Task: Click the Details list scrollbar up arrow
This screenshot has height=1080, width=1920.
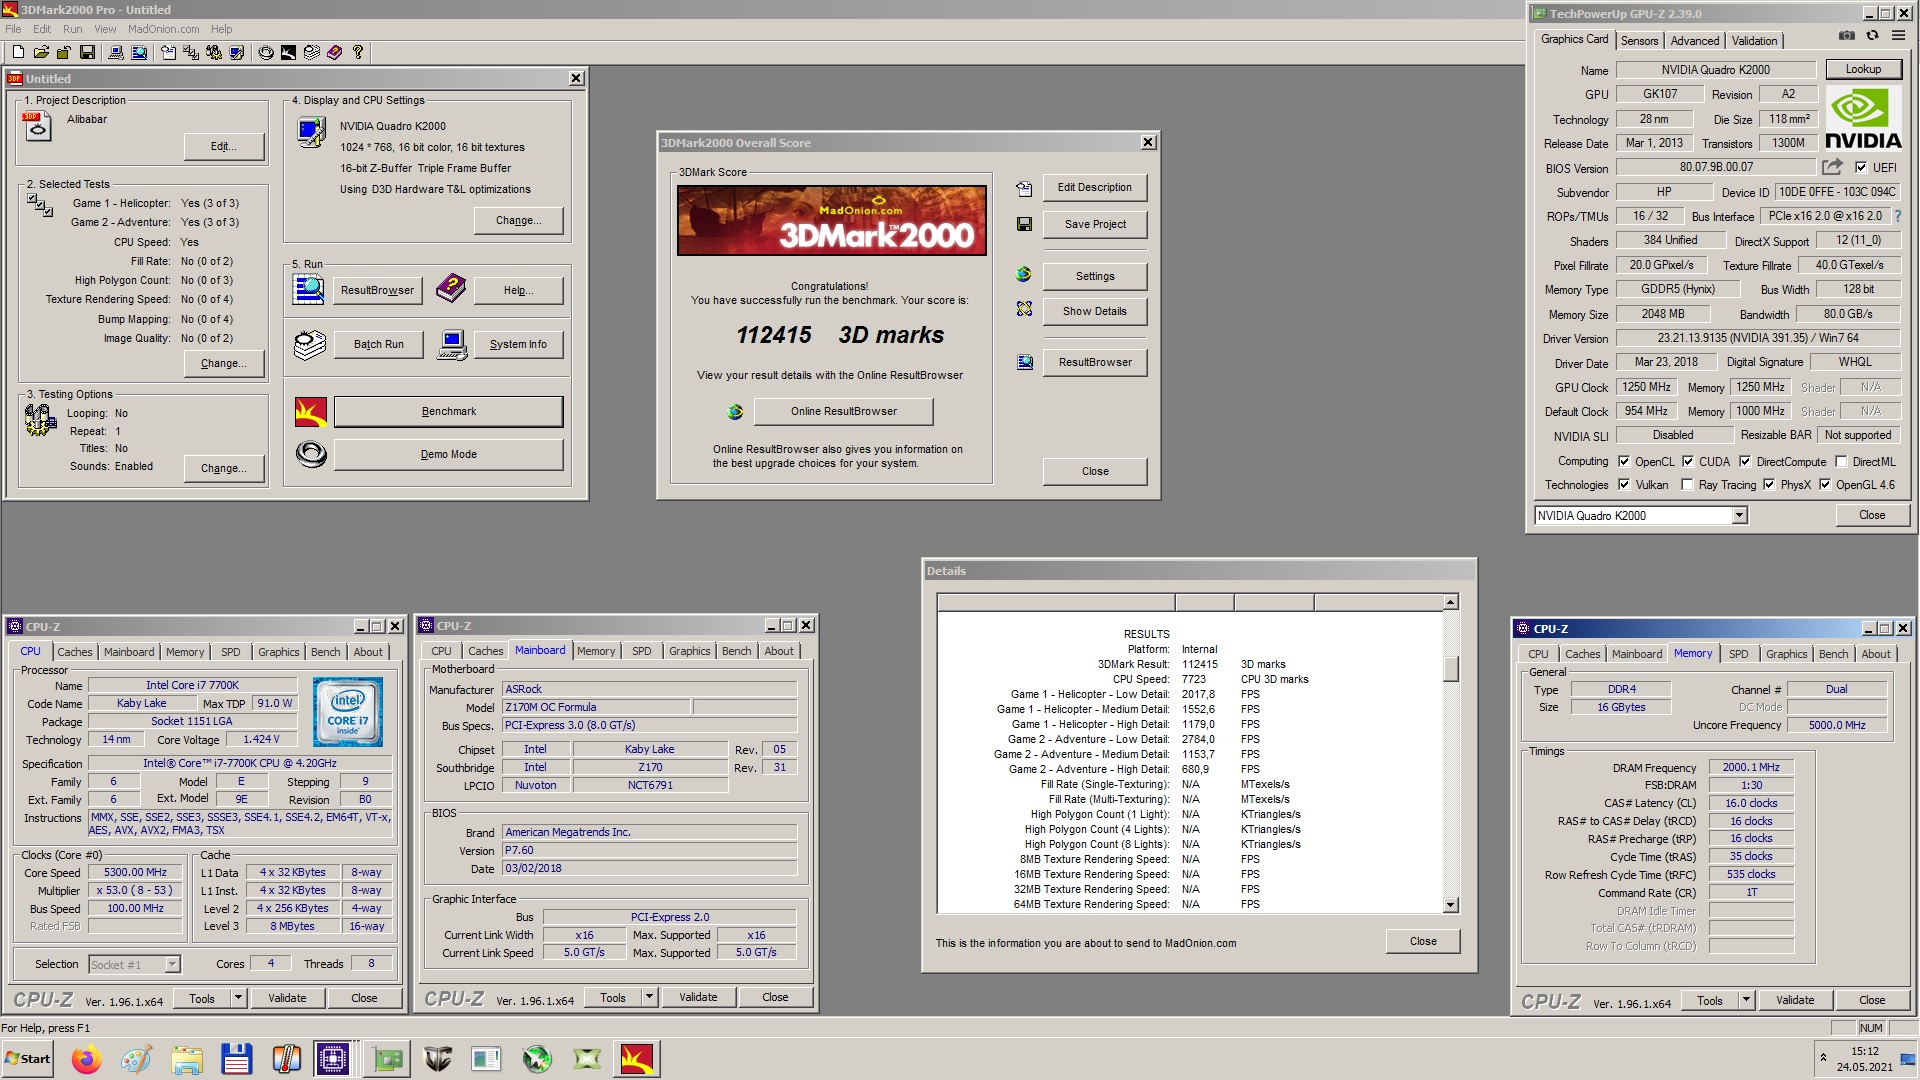Action: [1451, 602]
